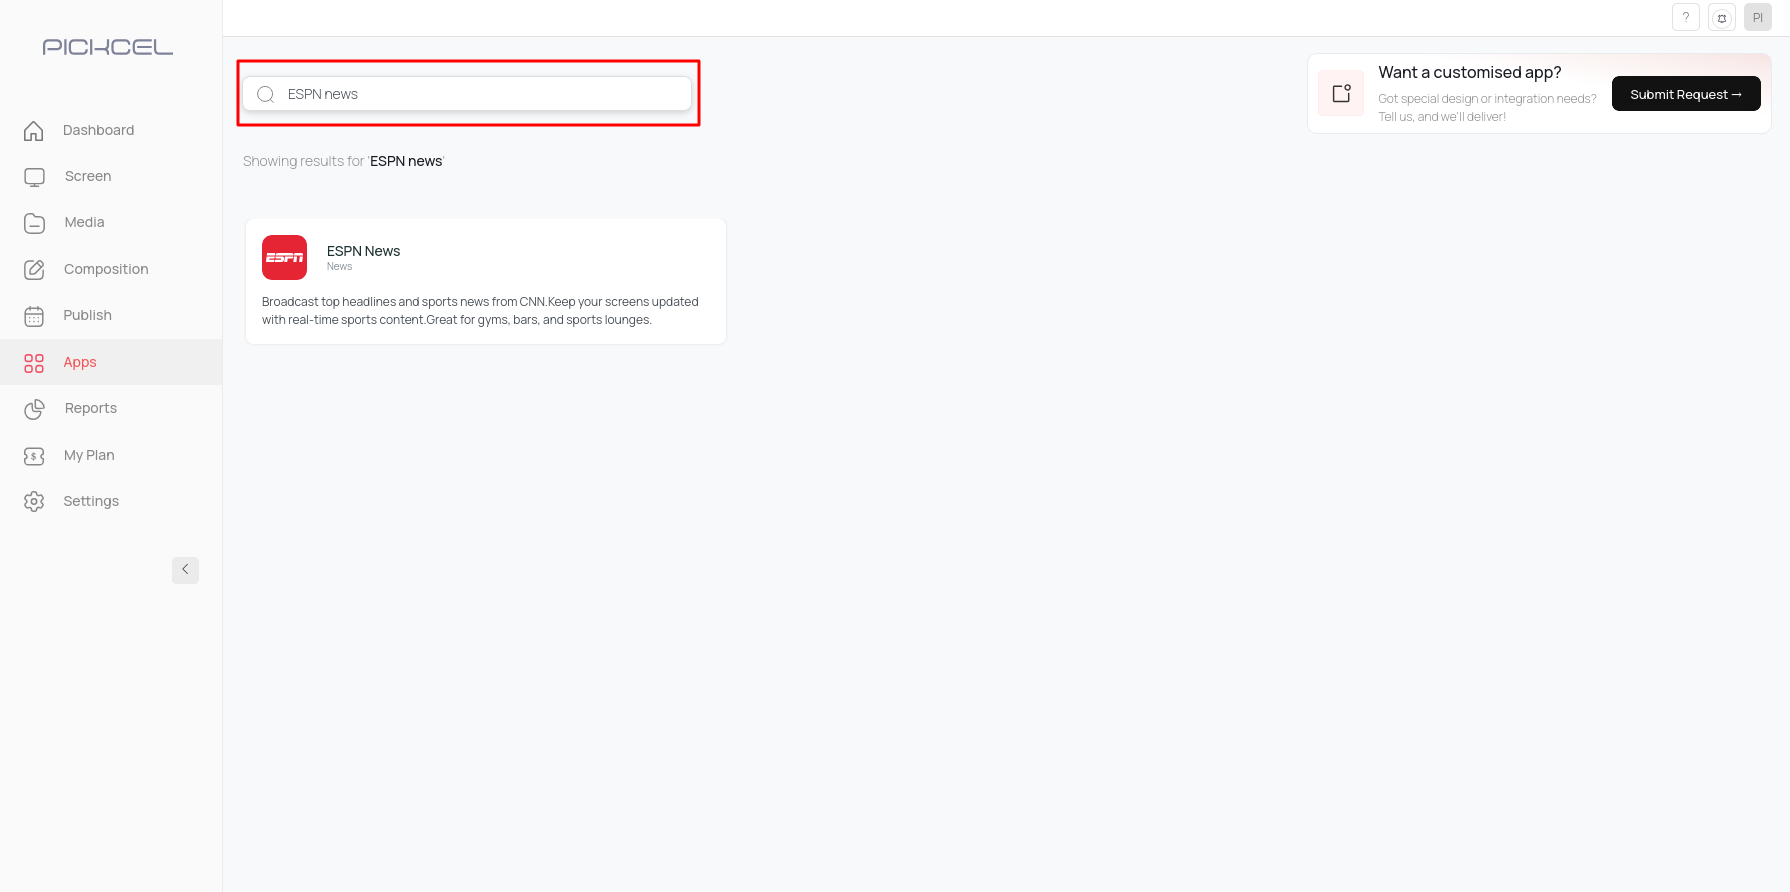Click the magnifier icon in search bar
Viewport: 1790px width, 892px height.
pyautogui.click(x=266, y=94)
